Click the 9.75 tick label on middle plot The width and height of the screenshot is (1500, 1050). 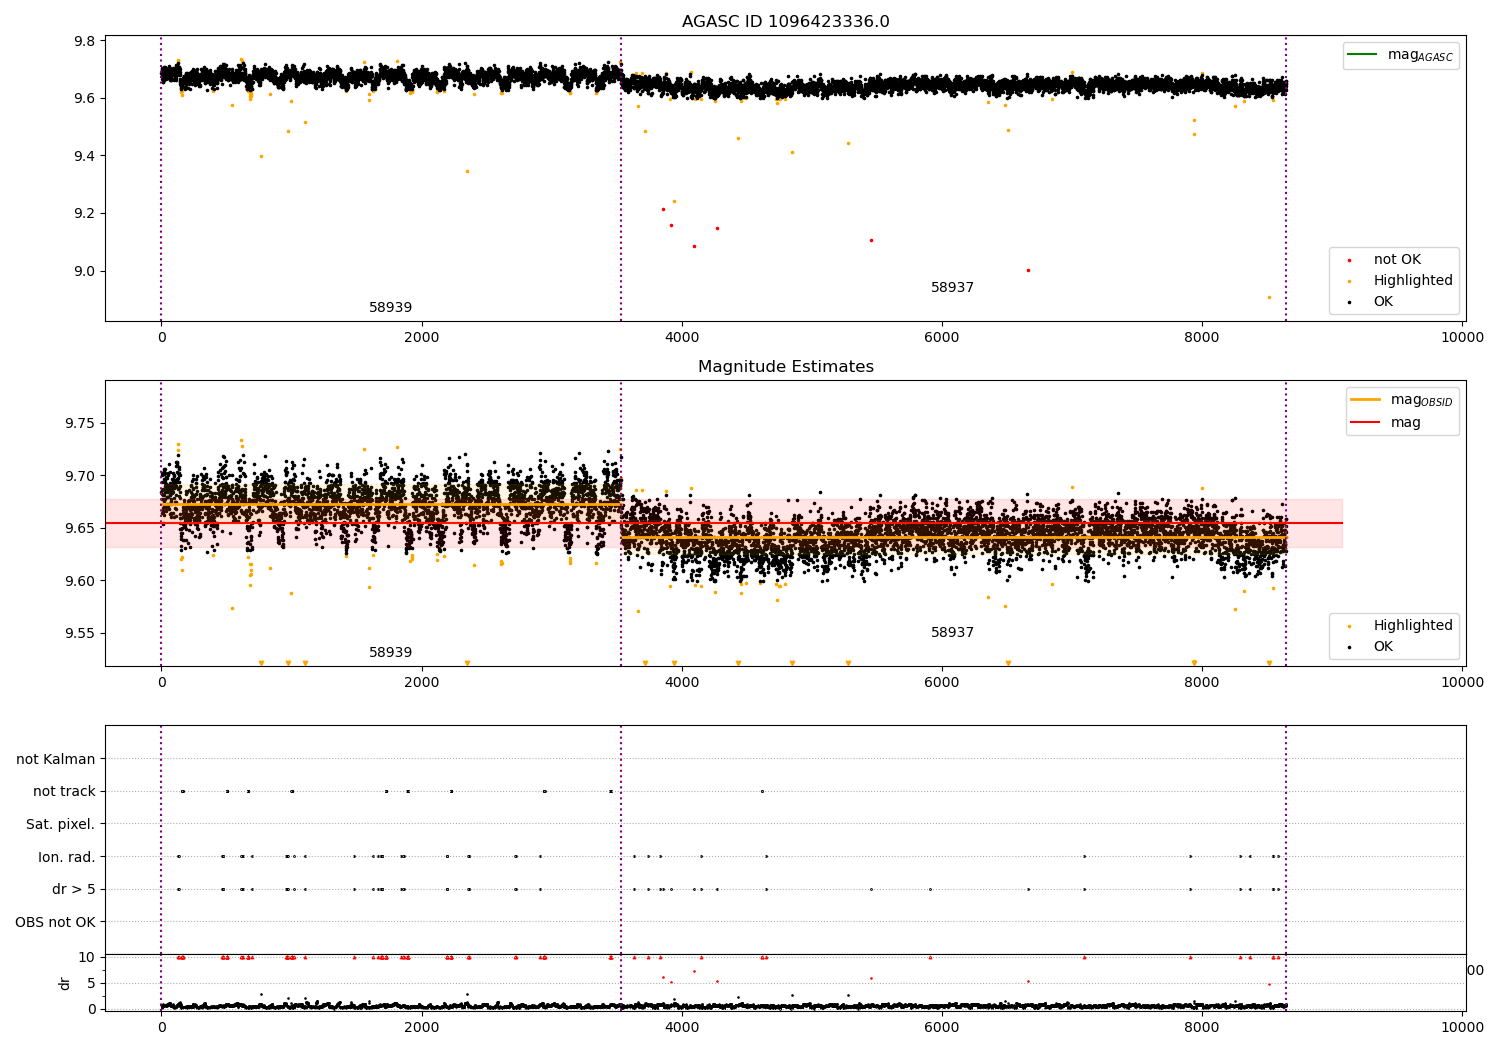tap(80, 423)
